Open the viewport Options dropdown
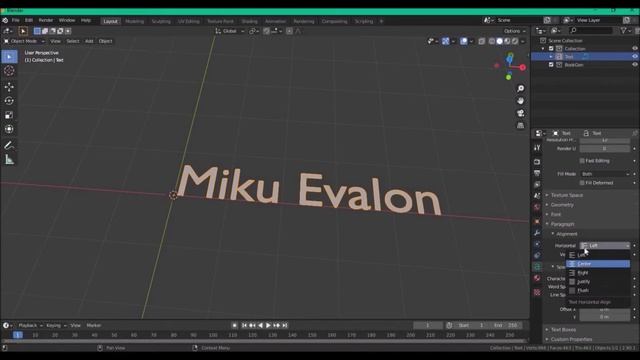640x360 pixels. pyautogui.click(x=514, y=31)
